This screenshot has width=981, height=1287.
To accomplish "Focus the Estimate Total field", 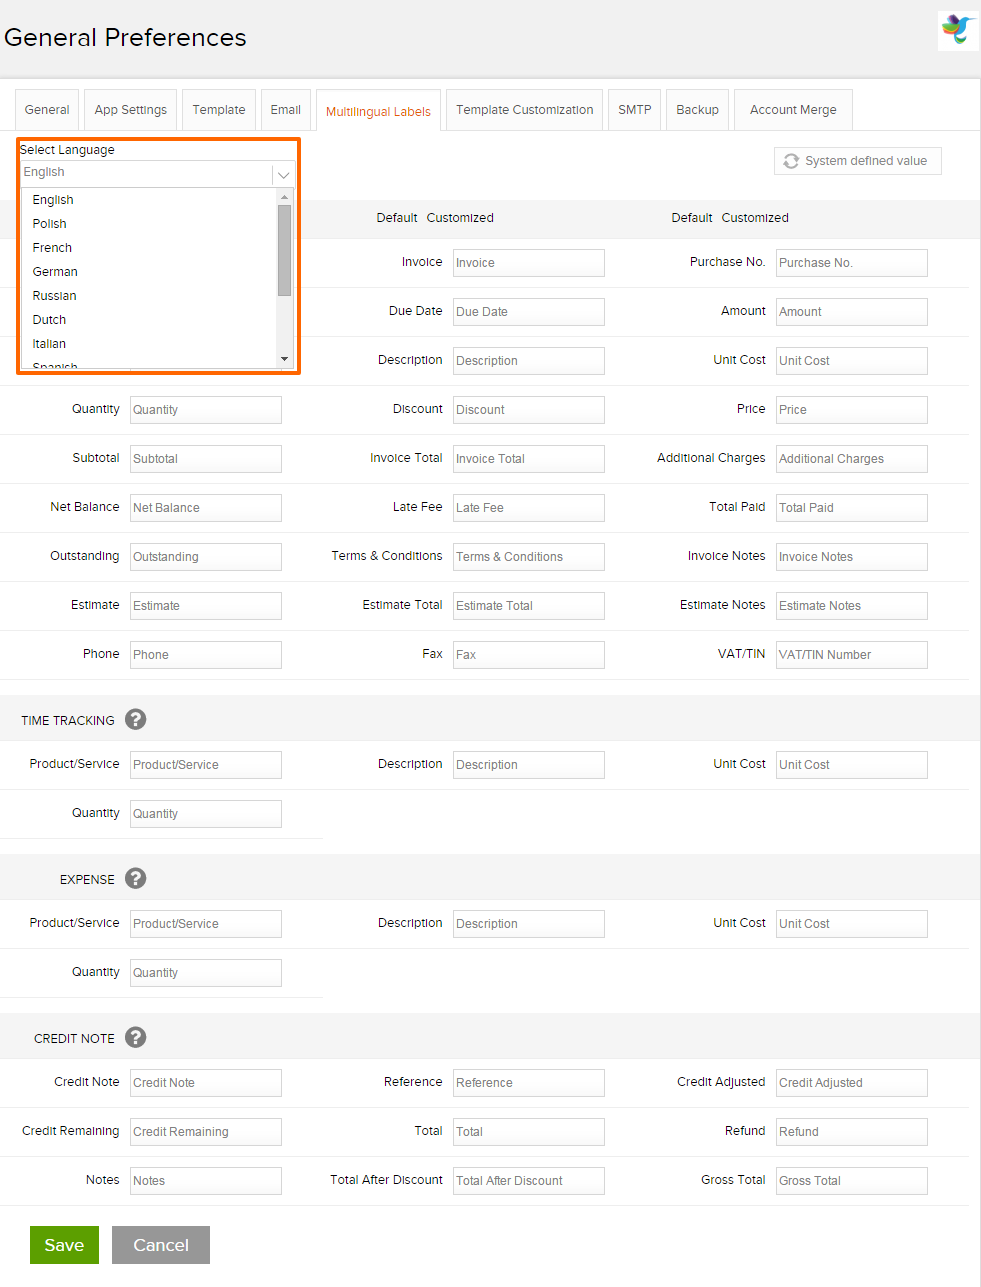I will 529,606.
